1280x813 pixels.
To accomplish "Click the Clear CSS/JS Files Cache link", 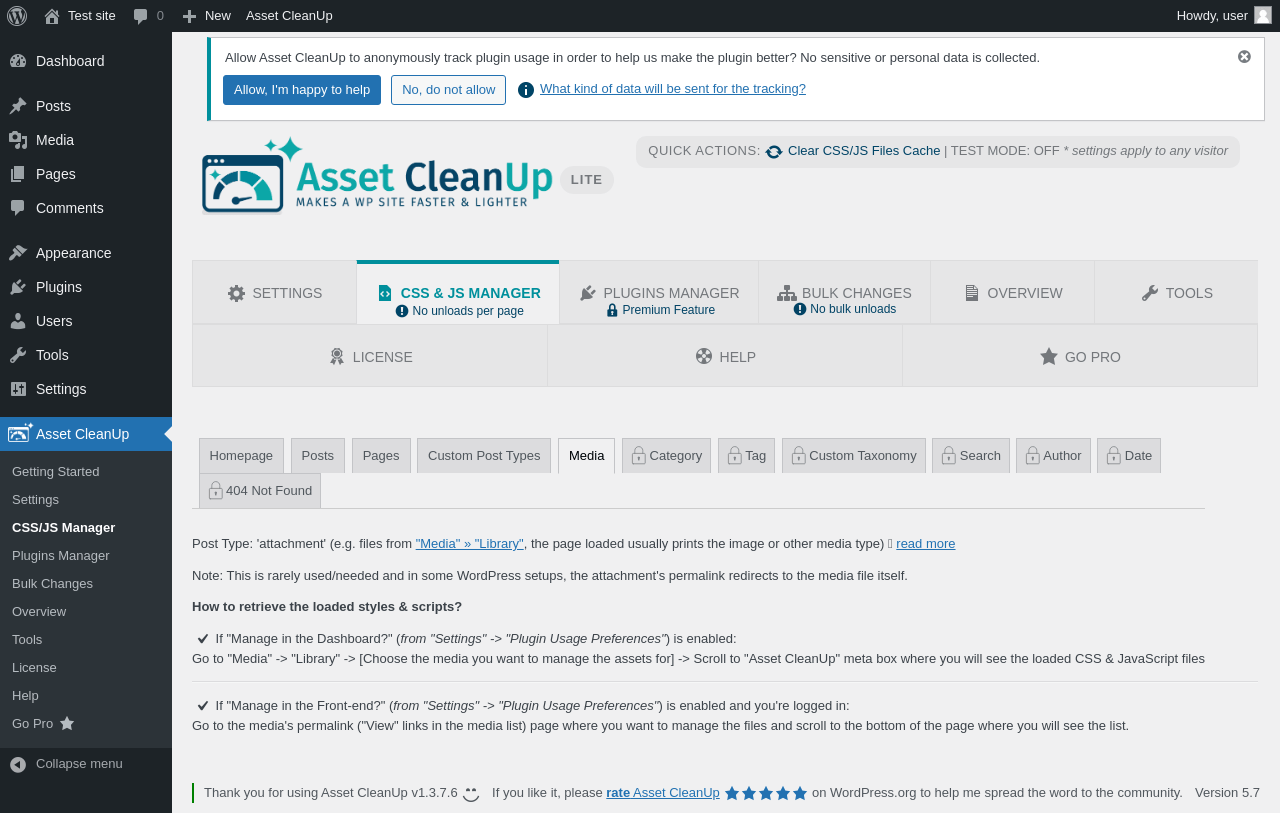I will point(864,151).
